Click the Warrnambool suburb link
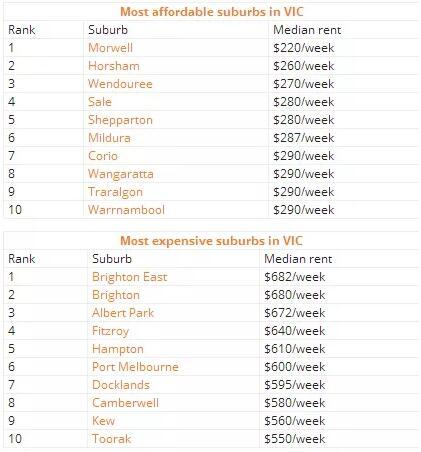This screenshot has height=452, width=421. (126, 210)
